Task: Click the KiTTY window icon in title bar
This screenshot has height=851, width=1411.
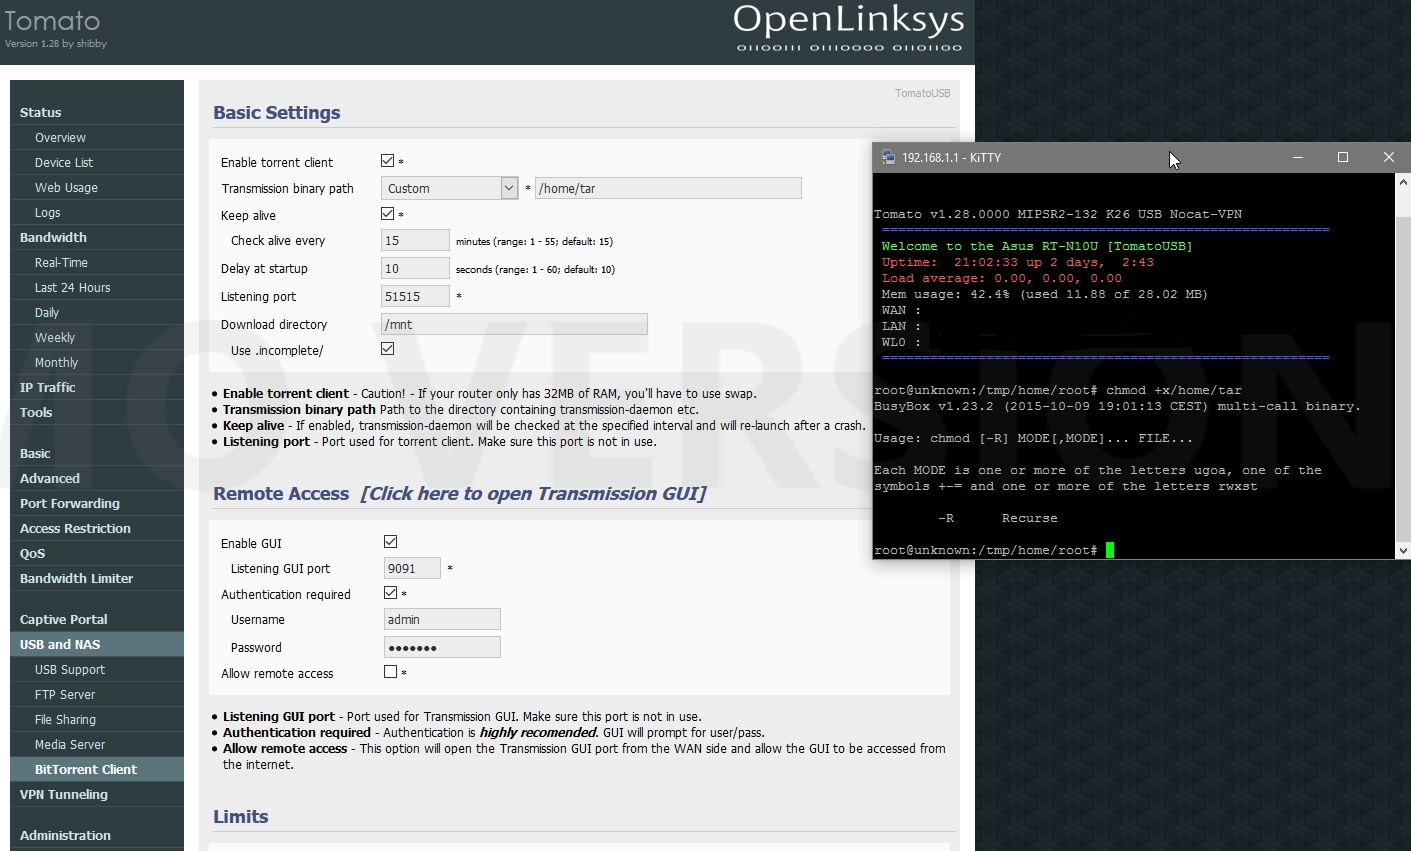Action: pyautogui.click(x=888, y=157)
